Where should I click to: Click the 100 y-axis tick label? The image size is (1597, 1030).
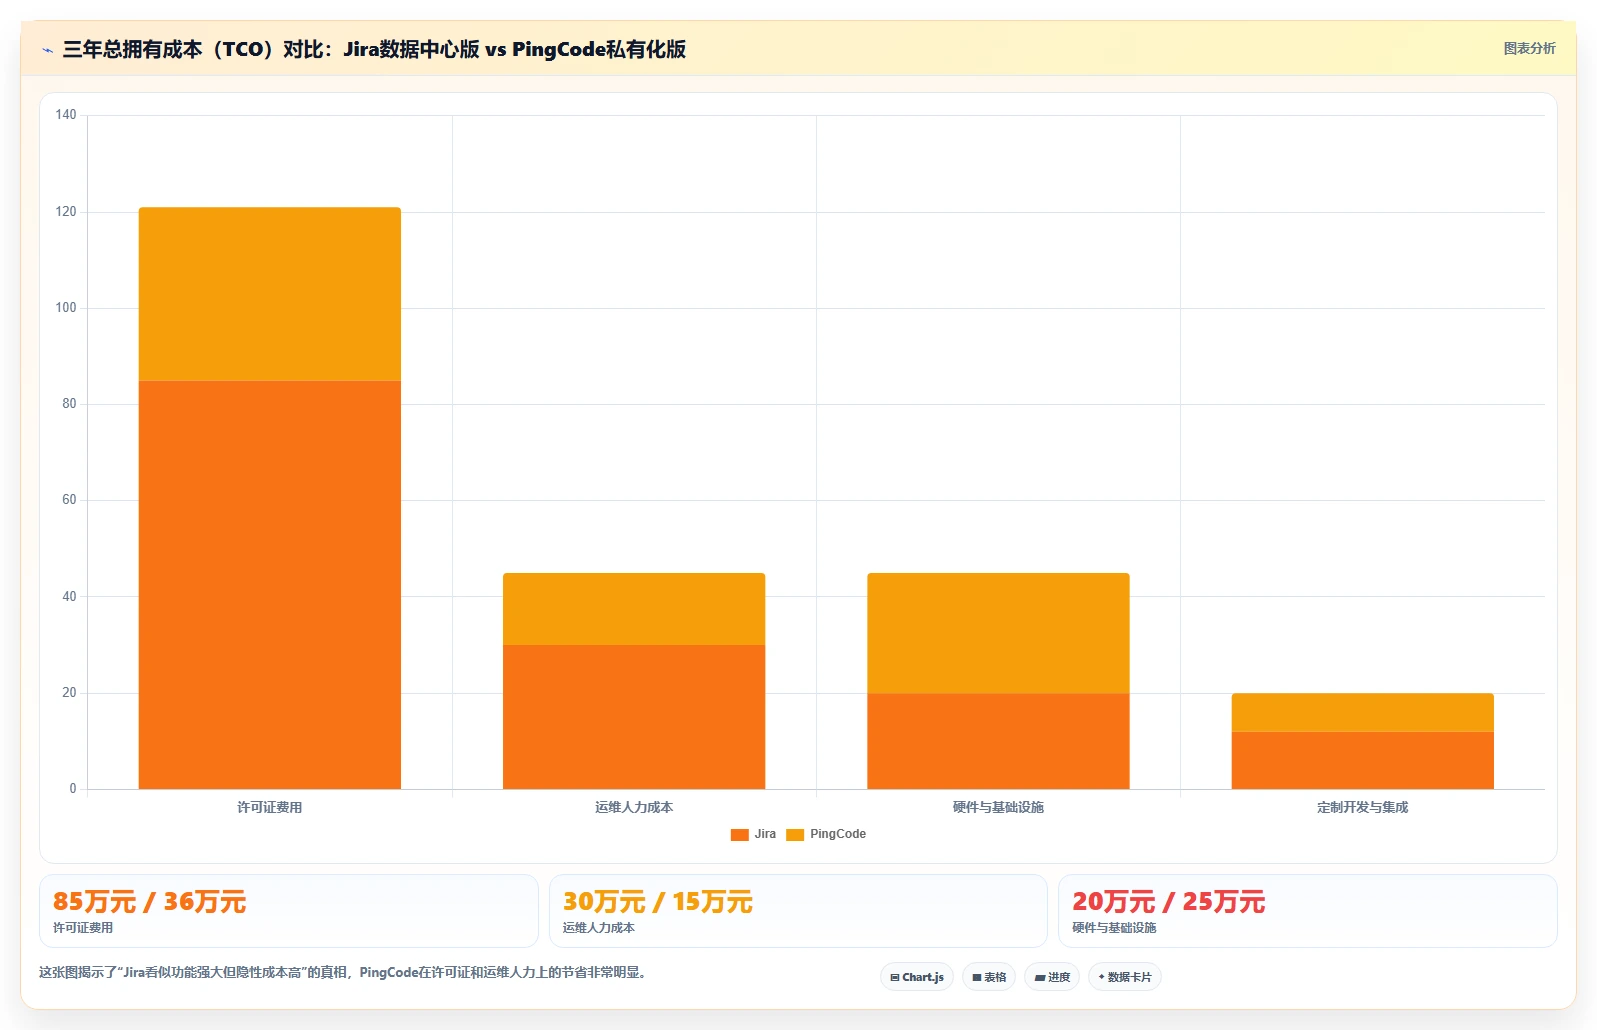point(66,308)
